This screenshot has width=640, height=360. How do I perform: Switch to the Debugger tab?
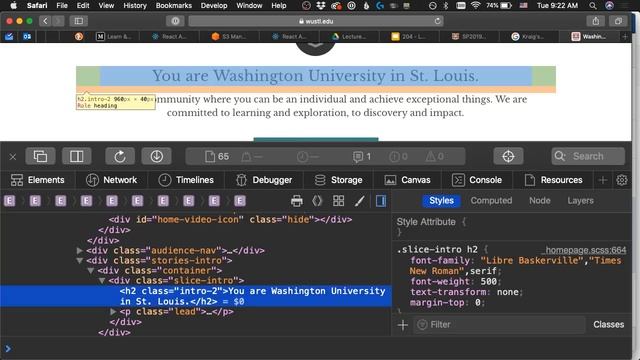pyautogui.click(x=264, y=180)
